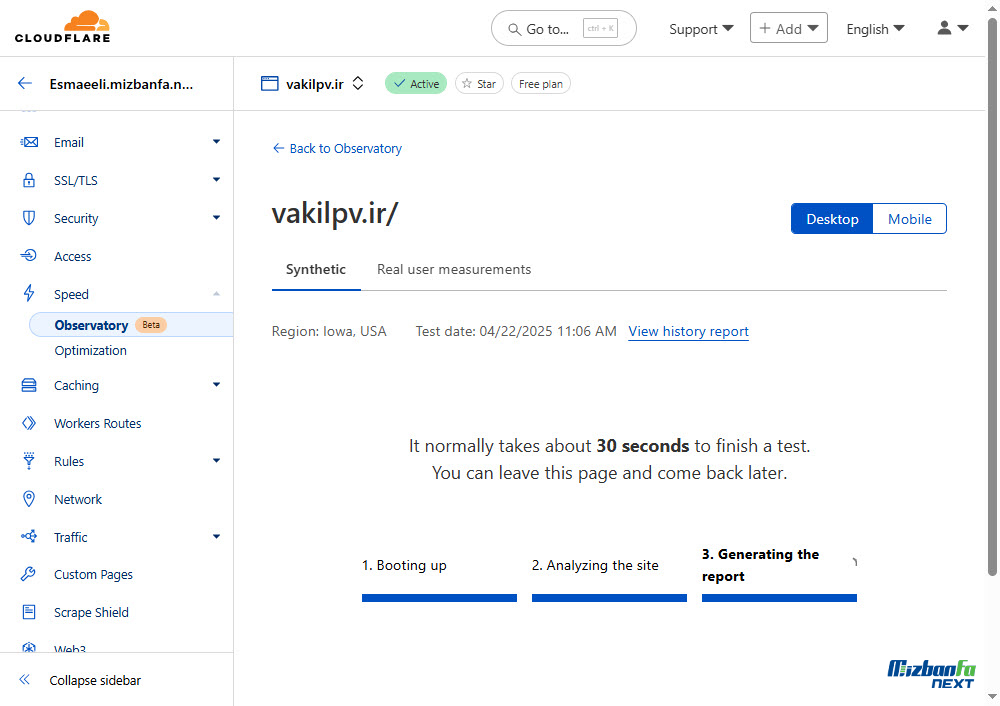
Task: Click the Free plan badge
Action: (x=541, y=84)
